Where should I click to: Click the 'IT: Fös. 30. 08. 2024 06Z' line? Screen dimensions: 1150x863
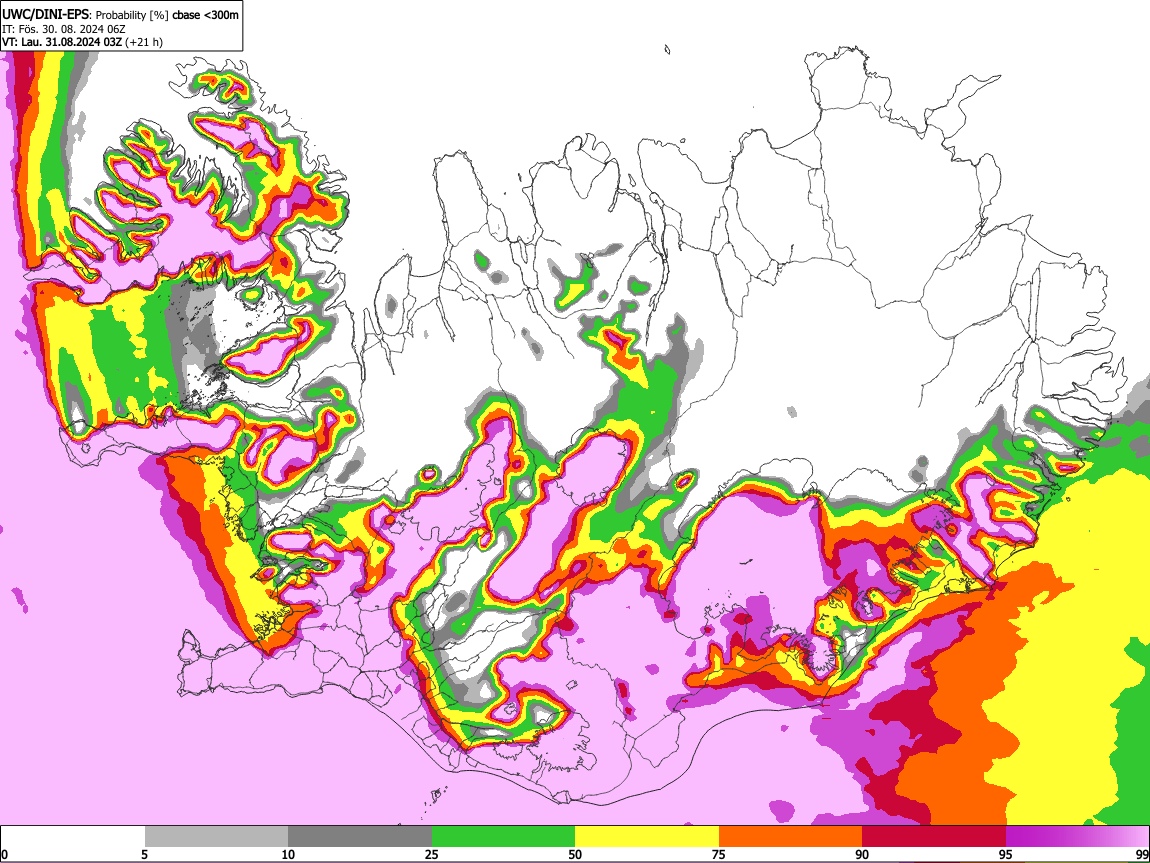coord(64,29)
